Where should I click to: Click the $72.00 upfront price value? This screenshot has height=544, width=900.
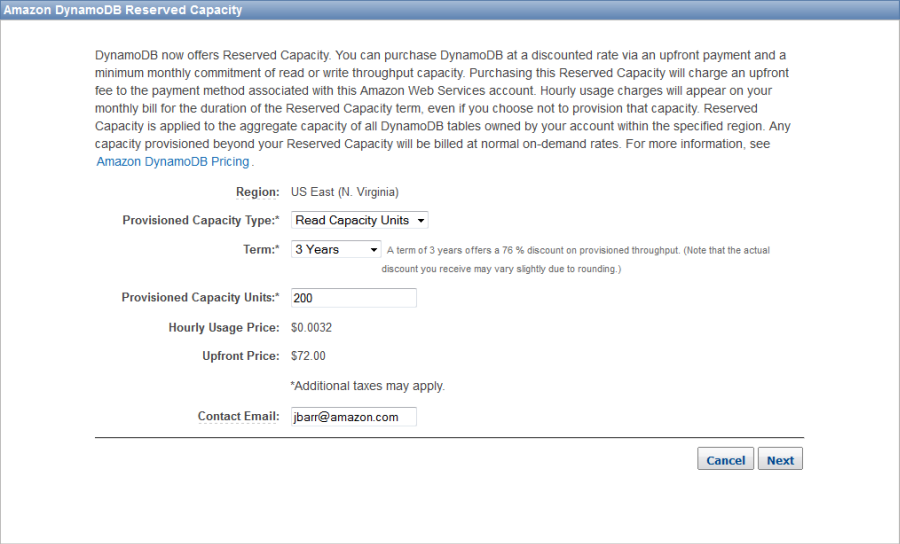[x=308, y=356]
